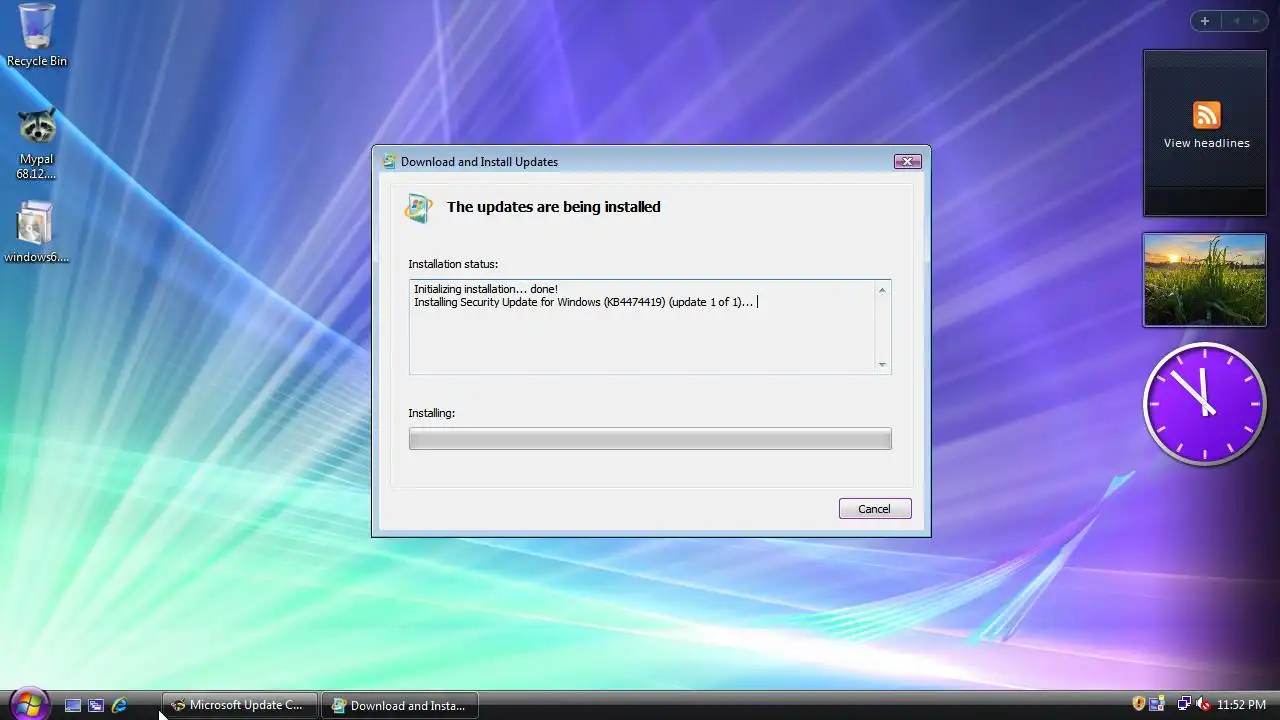Click 'The updates are being installed' heading
The width and height of the screenshot is (1280, 720).
[x=553, y=207]
